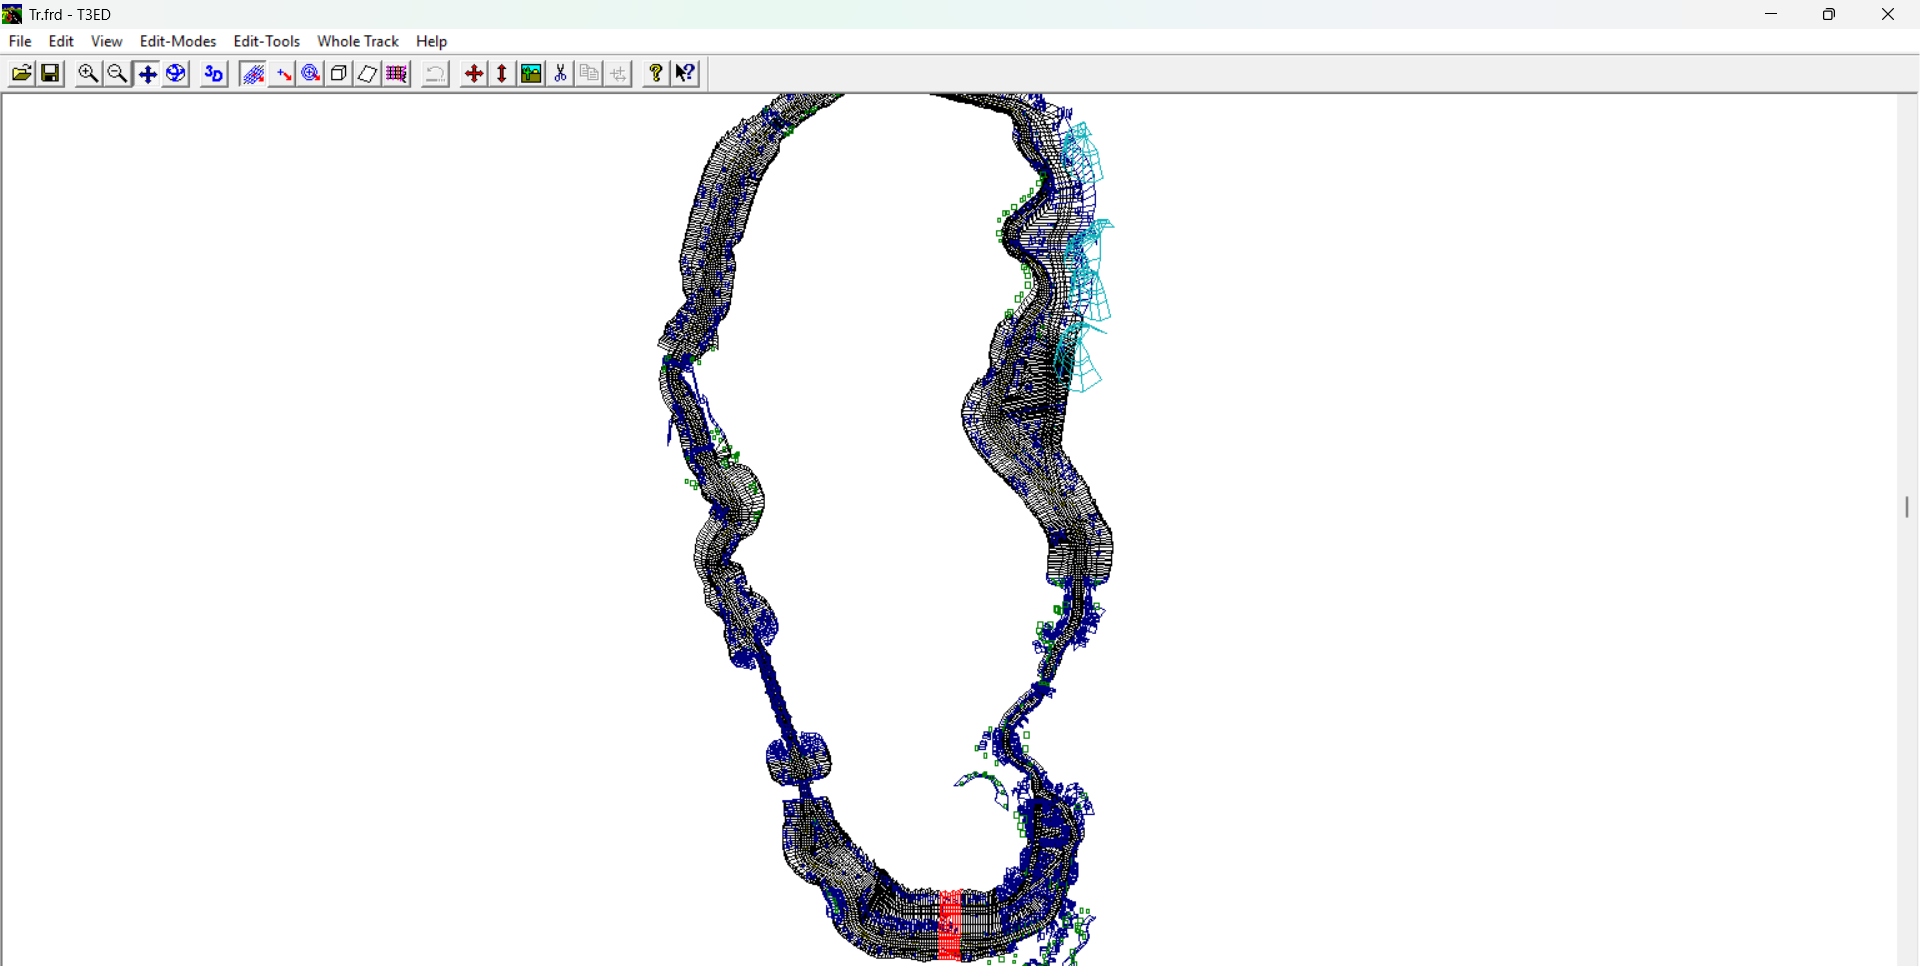Open the Edit-Tools menu
This screenshot has width=1920, height=966.
point(266,41)
